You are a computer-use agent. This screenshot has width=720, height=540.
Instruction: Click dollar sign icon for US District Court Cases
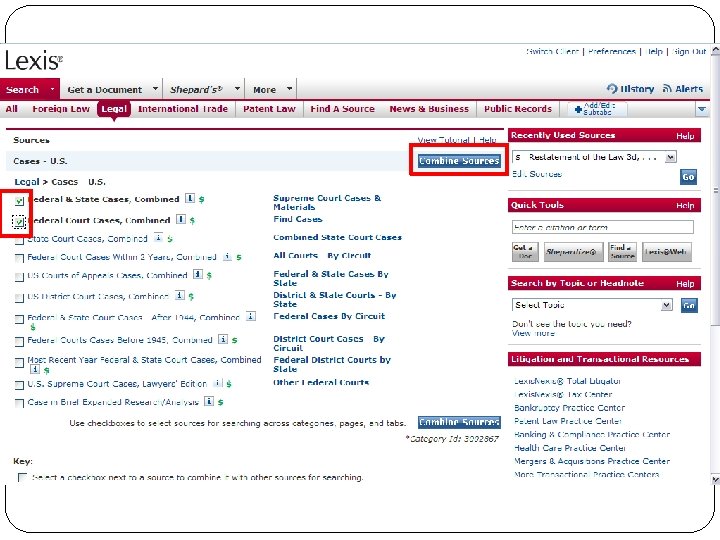pyautogui.click(x=191, y=297)
